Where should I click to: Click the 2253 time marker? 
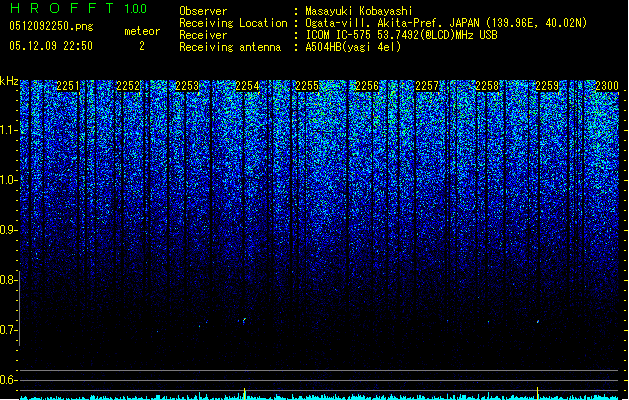click(x=187, y=86)
